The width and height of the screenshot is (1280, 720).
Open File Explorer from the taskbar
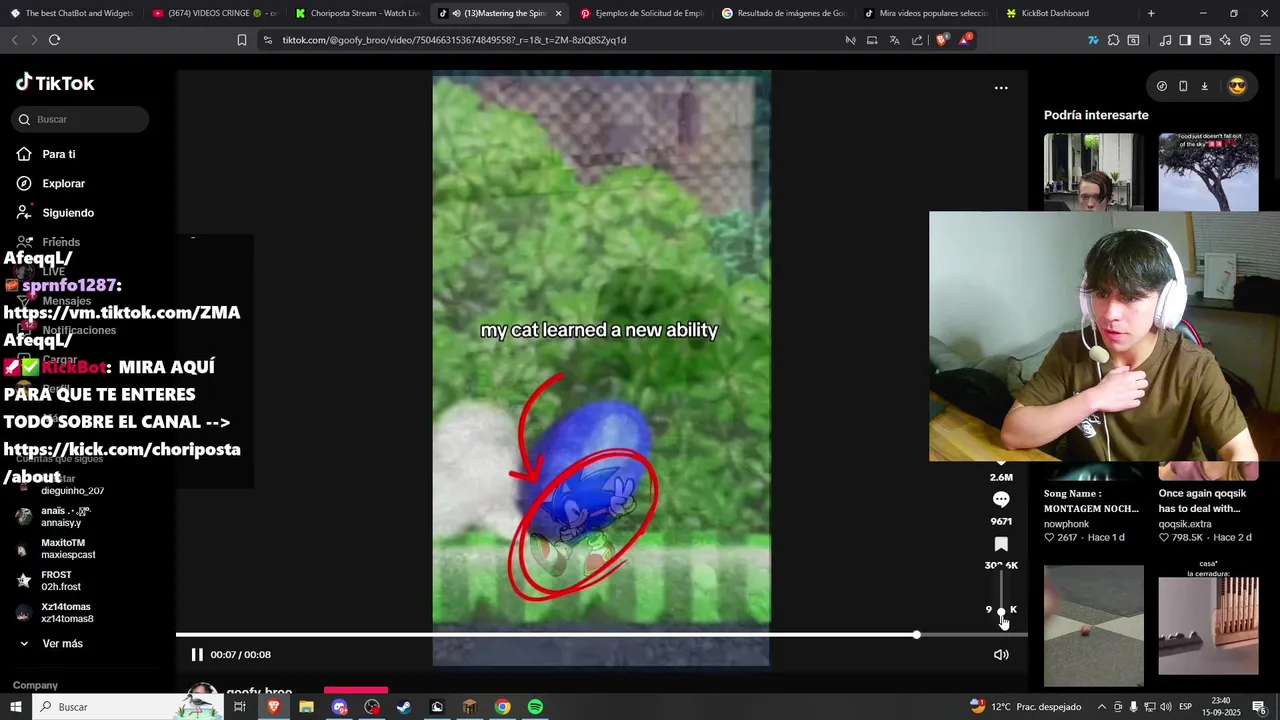pos(306,707)
